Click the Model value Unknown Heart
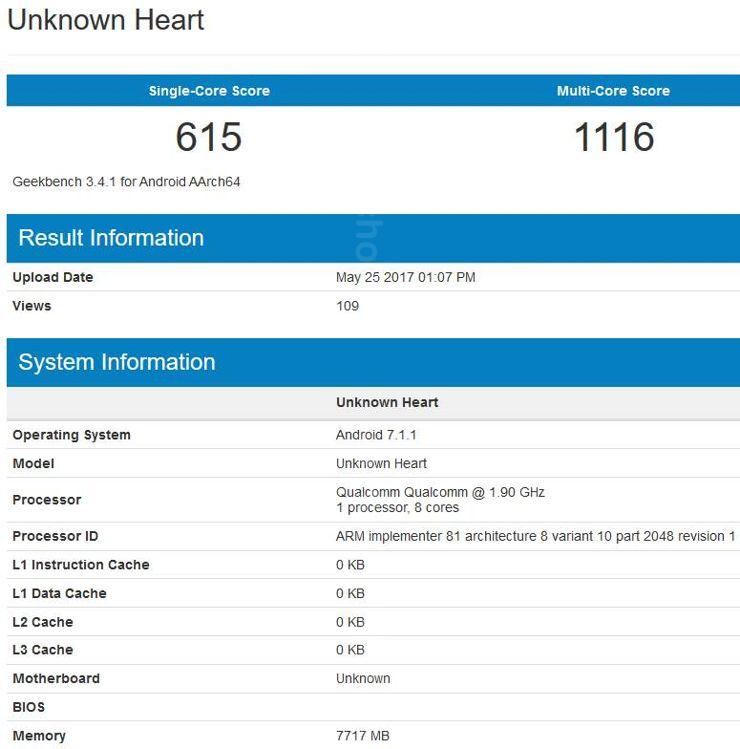The width and height of the screenshot is (740, 749). pyautogui.click(x=381, y=464)
